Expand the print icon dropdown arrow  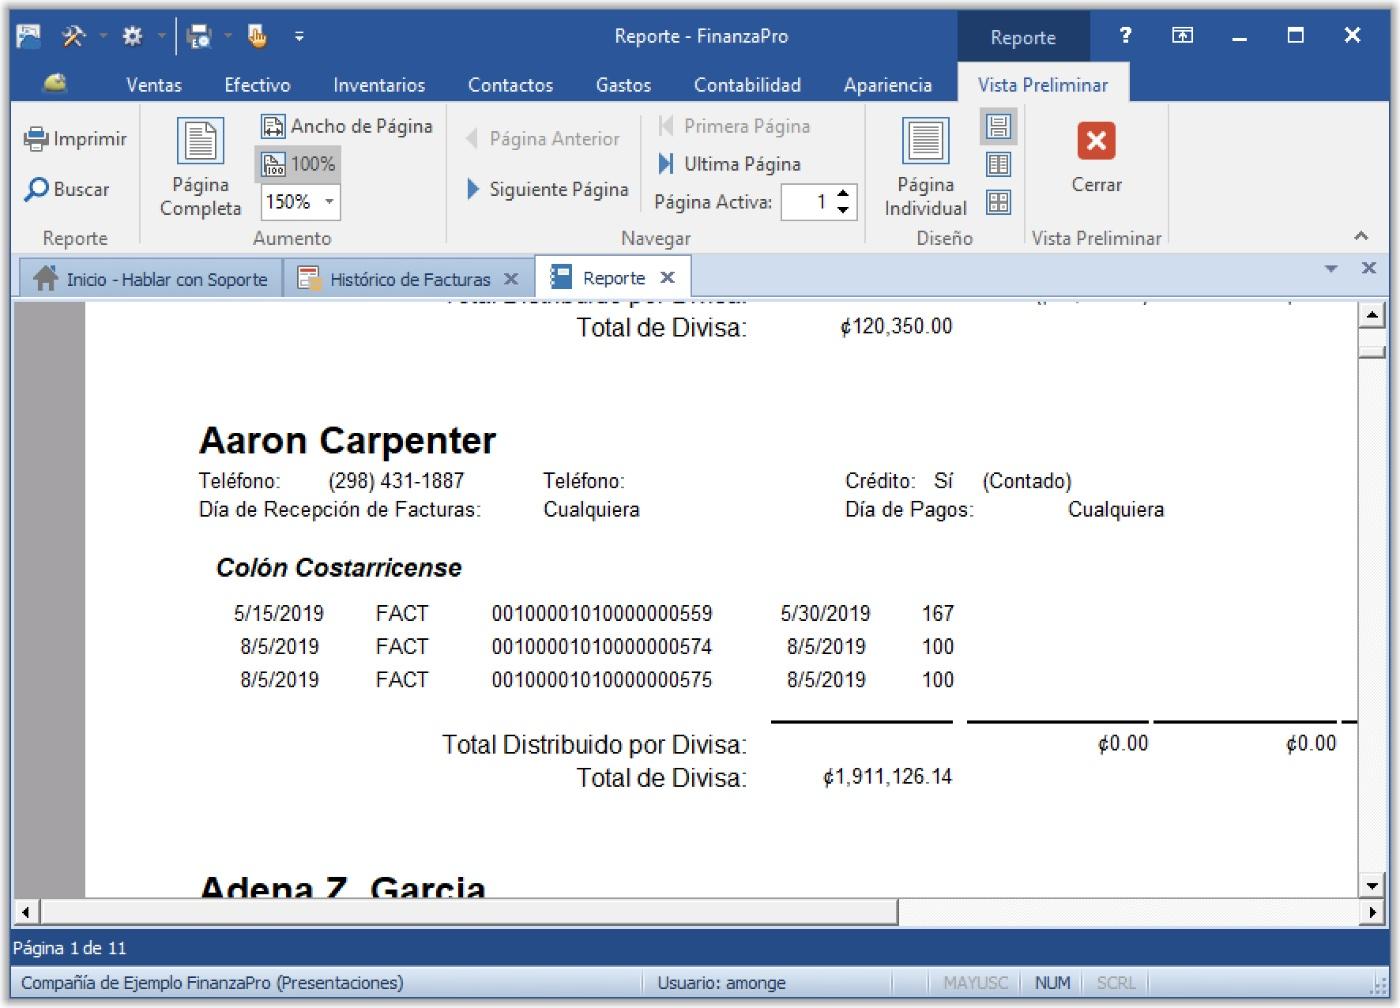point(228,37)
